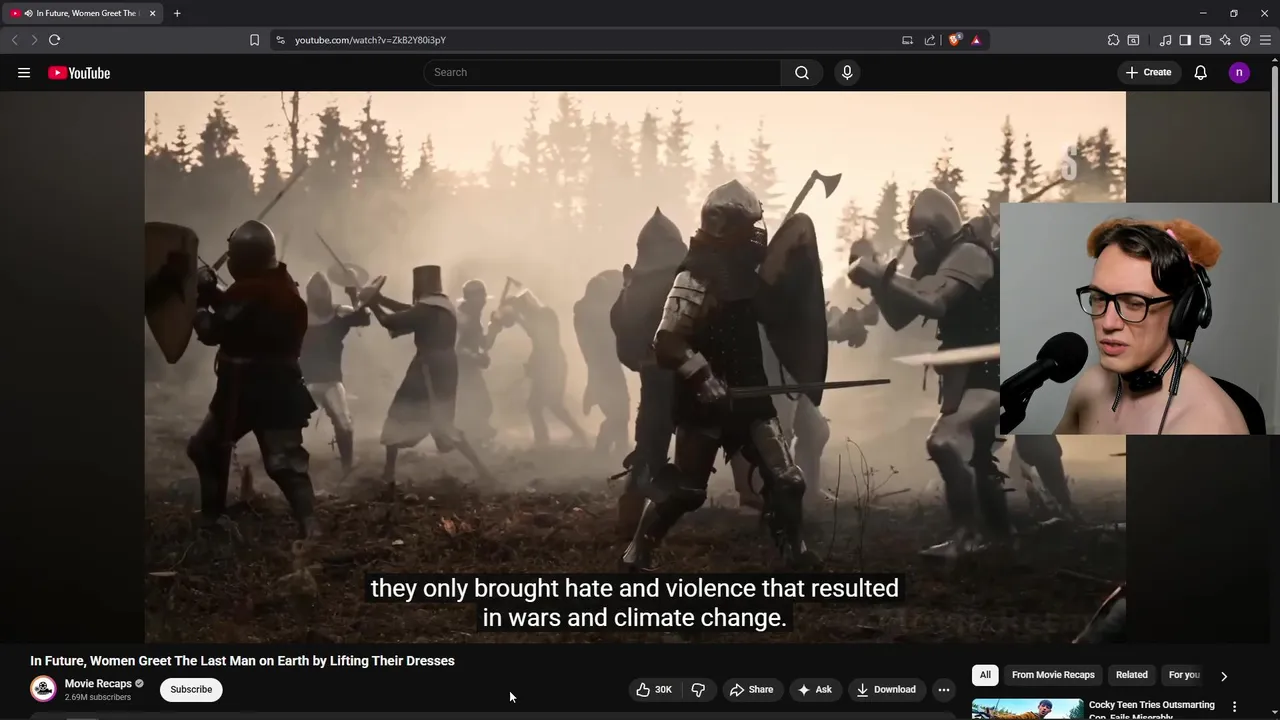The height and width of the screenshot is (720, 1280).
Task: Open Brave VPN shield icon
Action: 1245,40
